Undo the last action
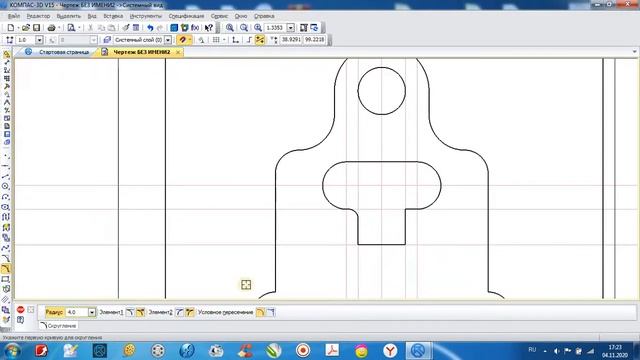The image size is (640, 360). click(x=150, y=28)
